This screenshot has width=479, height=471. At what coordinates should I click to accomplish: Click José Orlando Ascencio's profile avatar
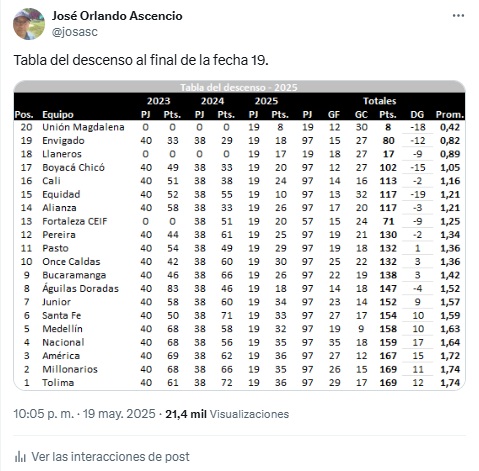29,24
